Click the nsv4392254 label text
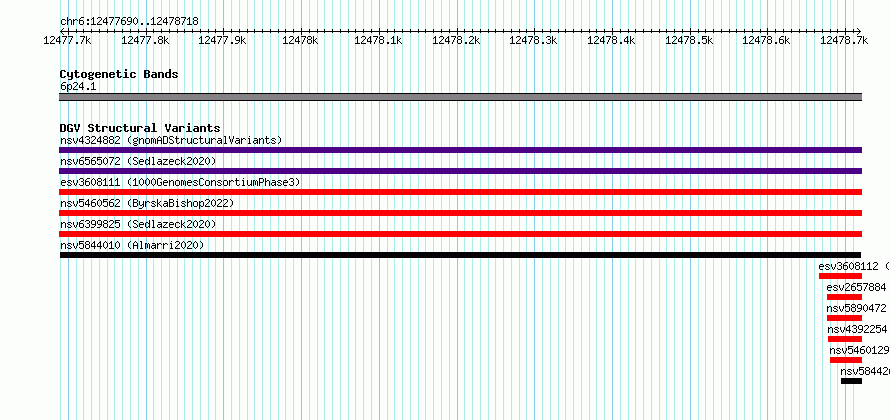The height and width of the screenshot is (420, 890). coord(857,329)
